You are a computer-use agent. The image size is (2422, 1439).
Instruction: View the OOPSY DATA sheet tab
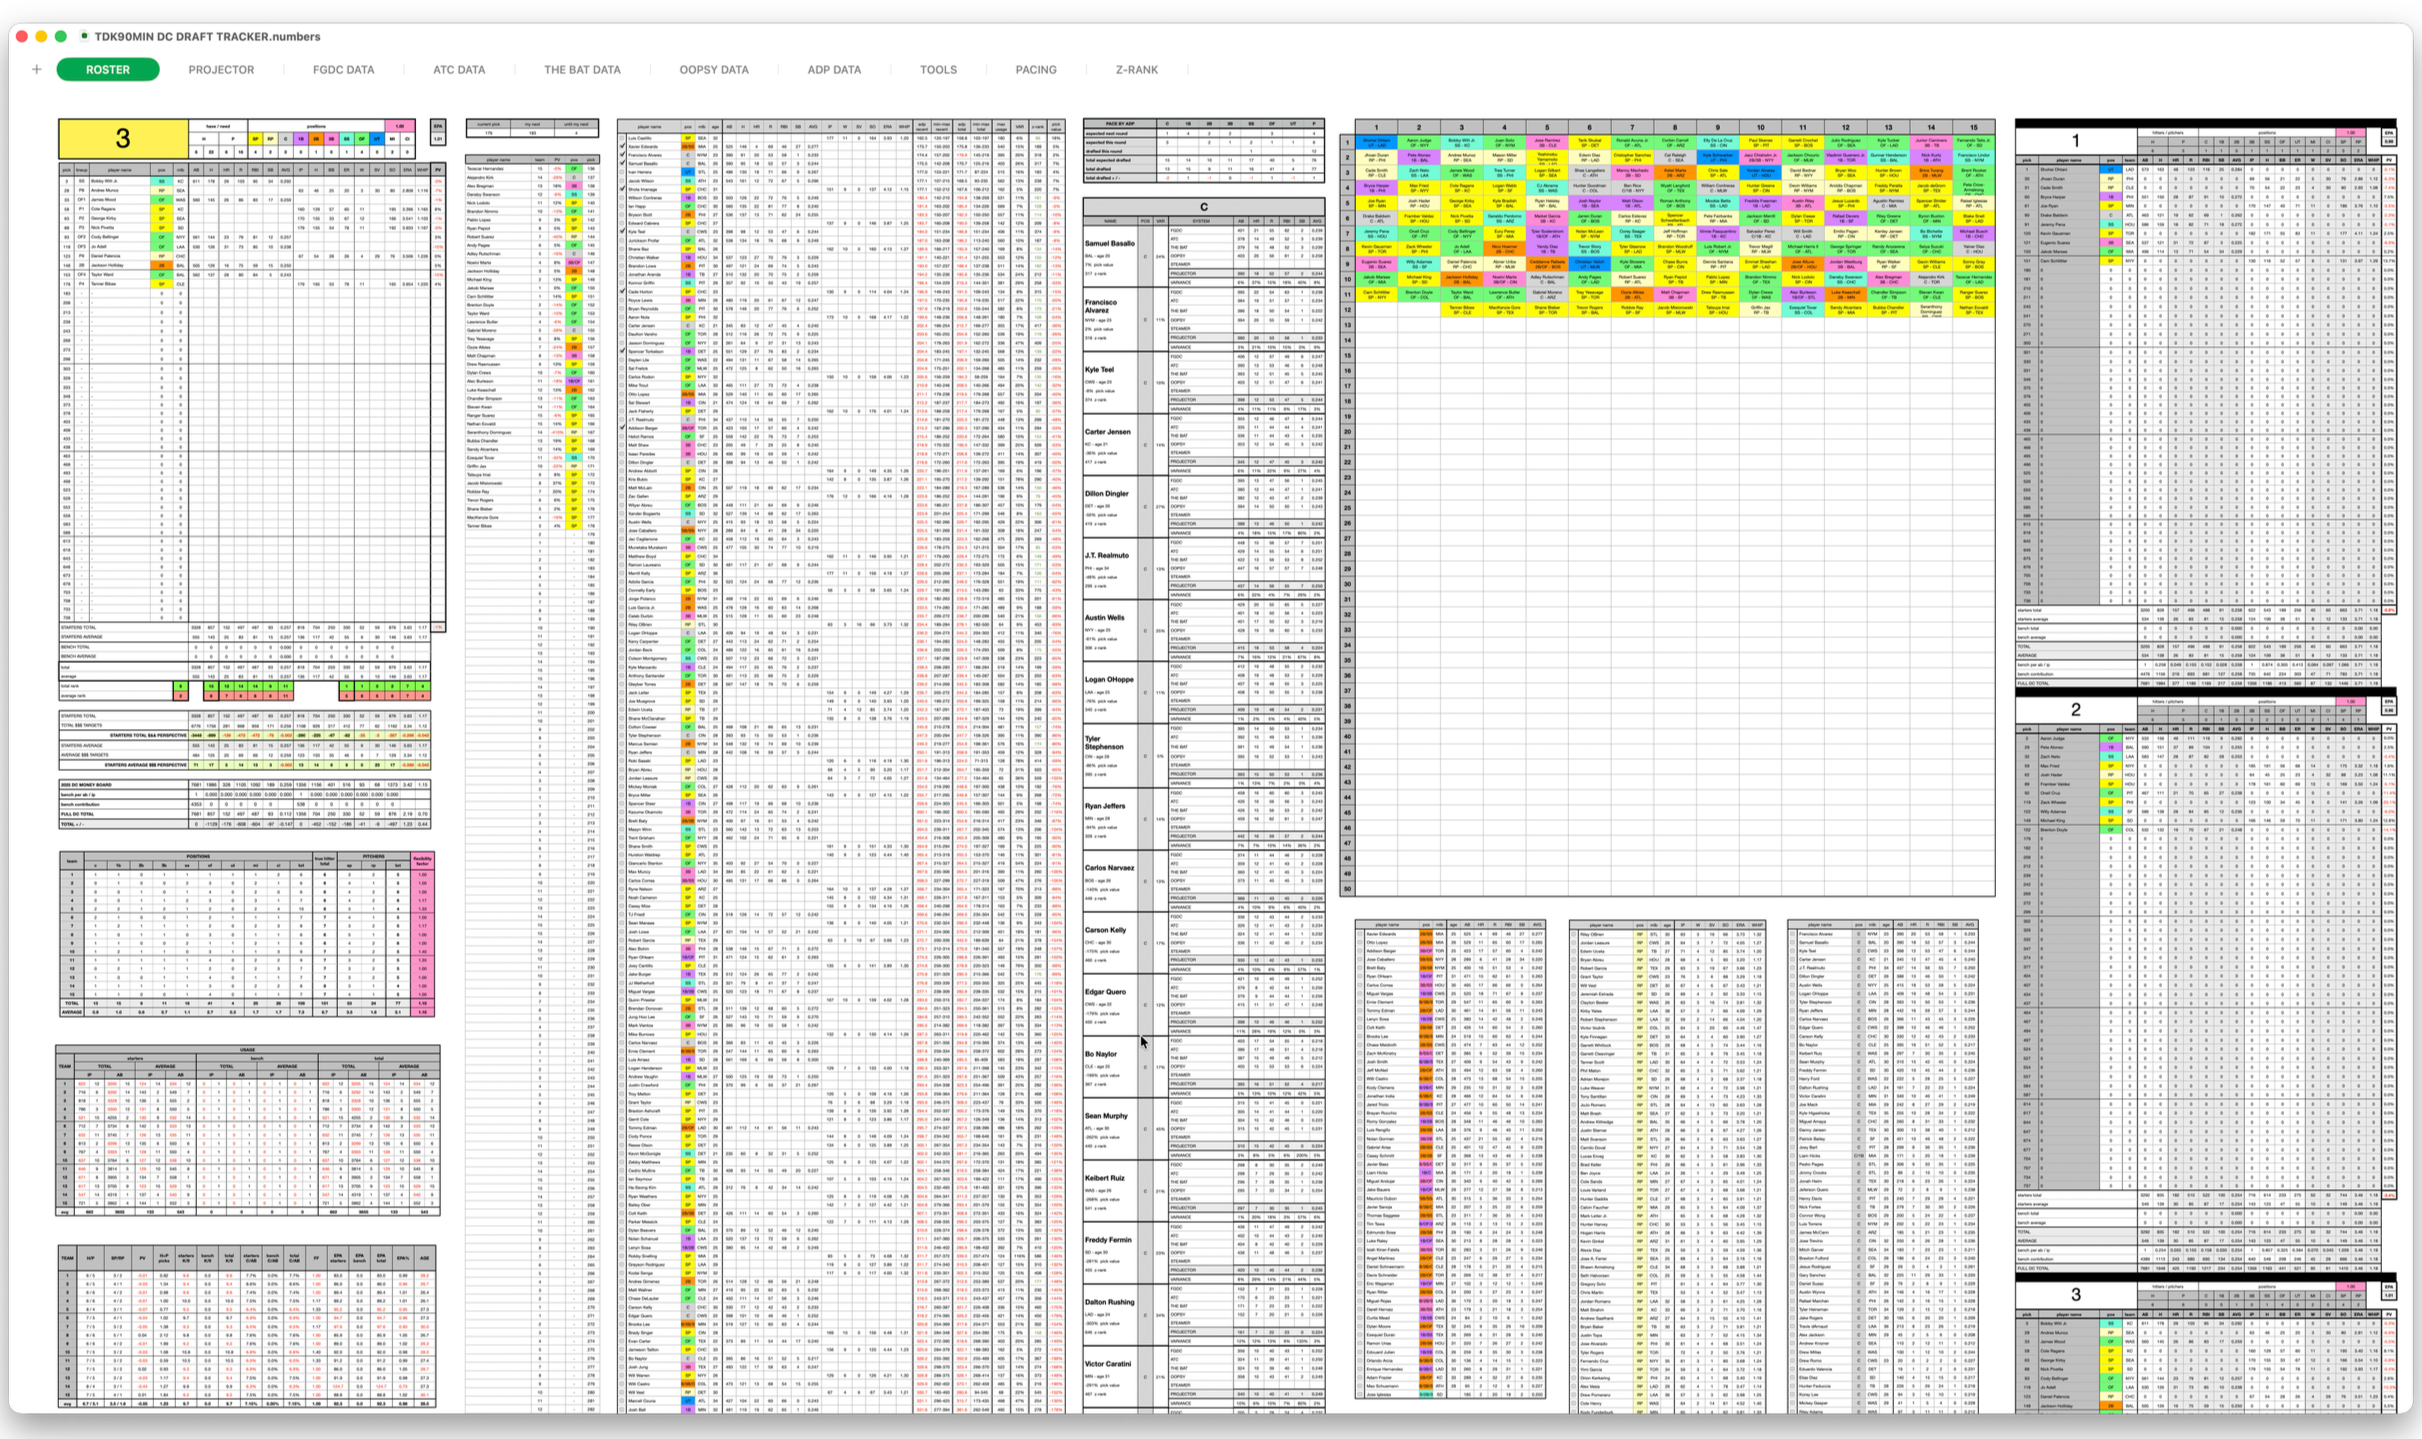point(713,70)
